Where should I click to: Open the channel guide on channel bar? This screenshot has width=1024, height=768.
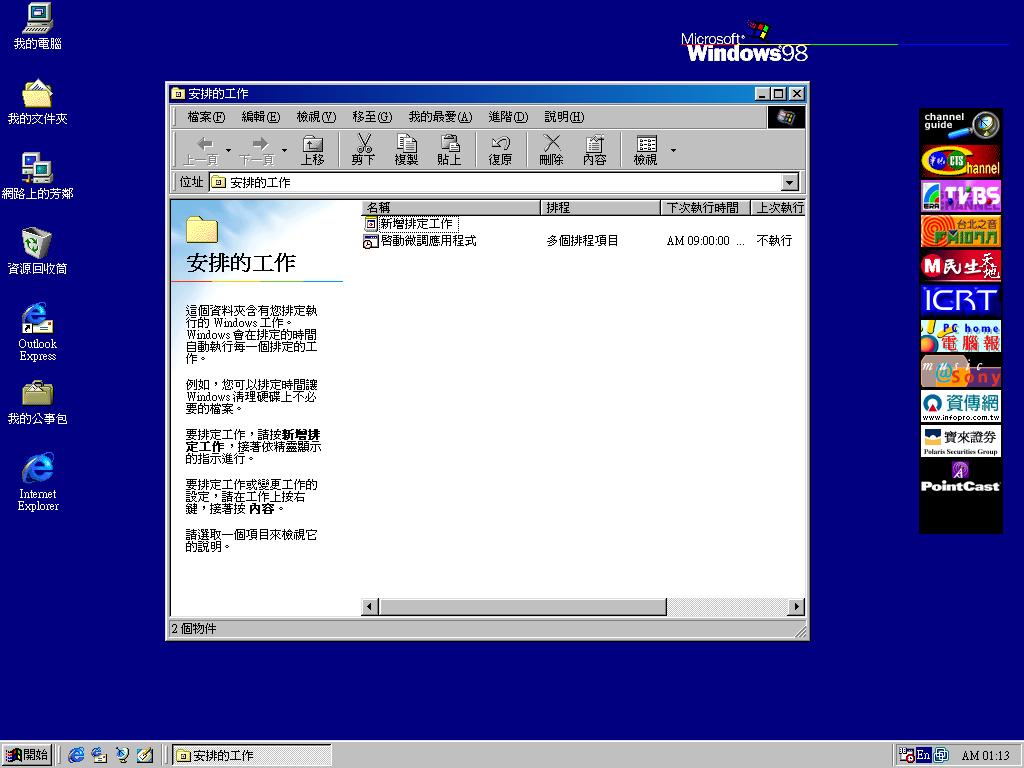[x=961, y=125]
